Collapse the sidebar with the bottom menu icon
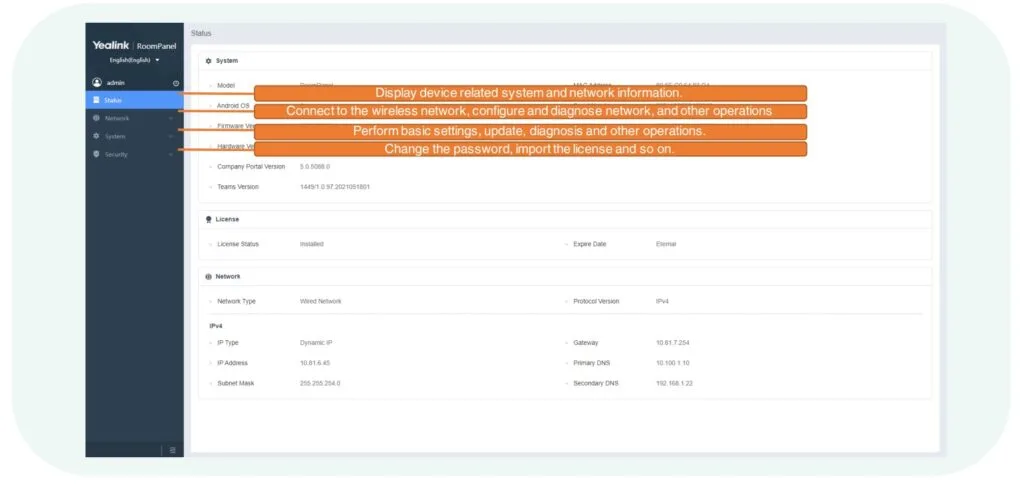This screenshot has width=1024, height=486. click(172, 450)
